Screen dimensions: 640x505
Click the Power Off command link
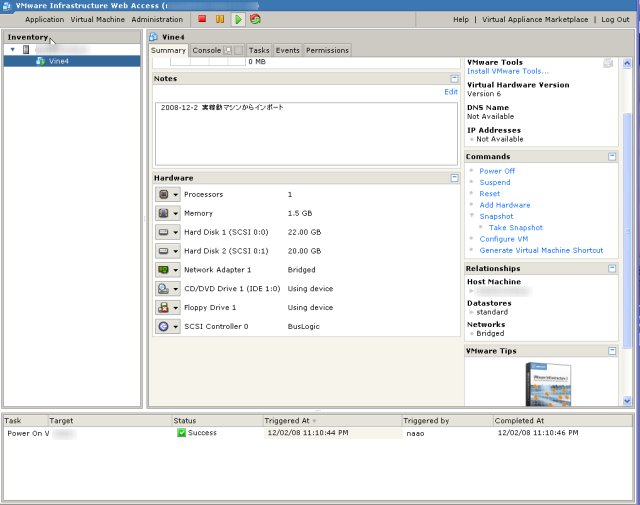497,171
